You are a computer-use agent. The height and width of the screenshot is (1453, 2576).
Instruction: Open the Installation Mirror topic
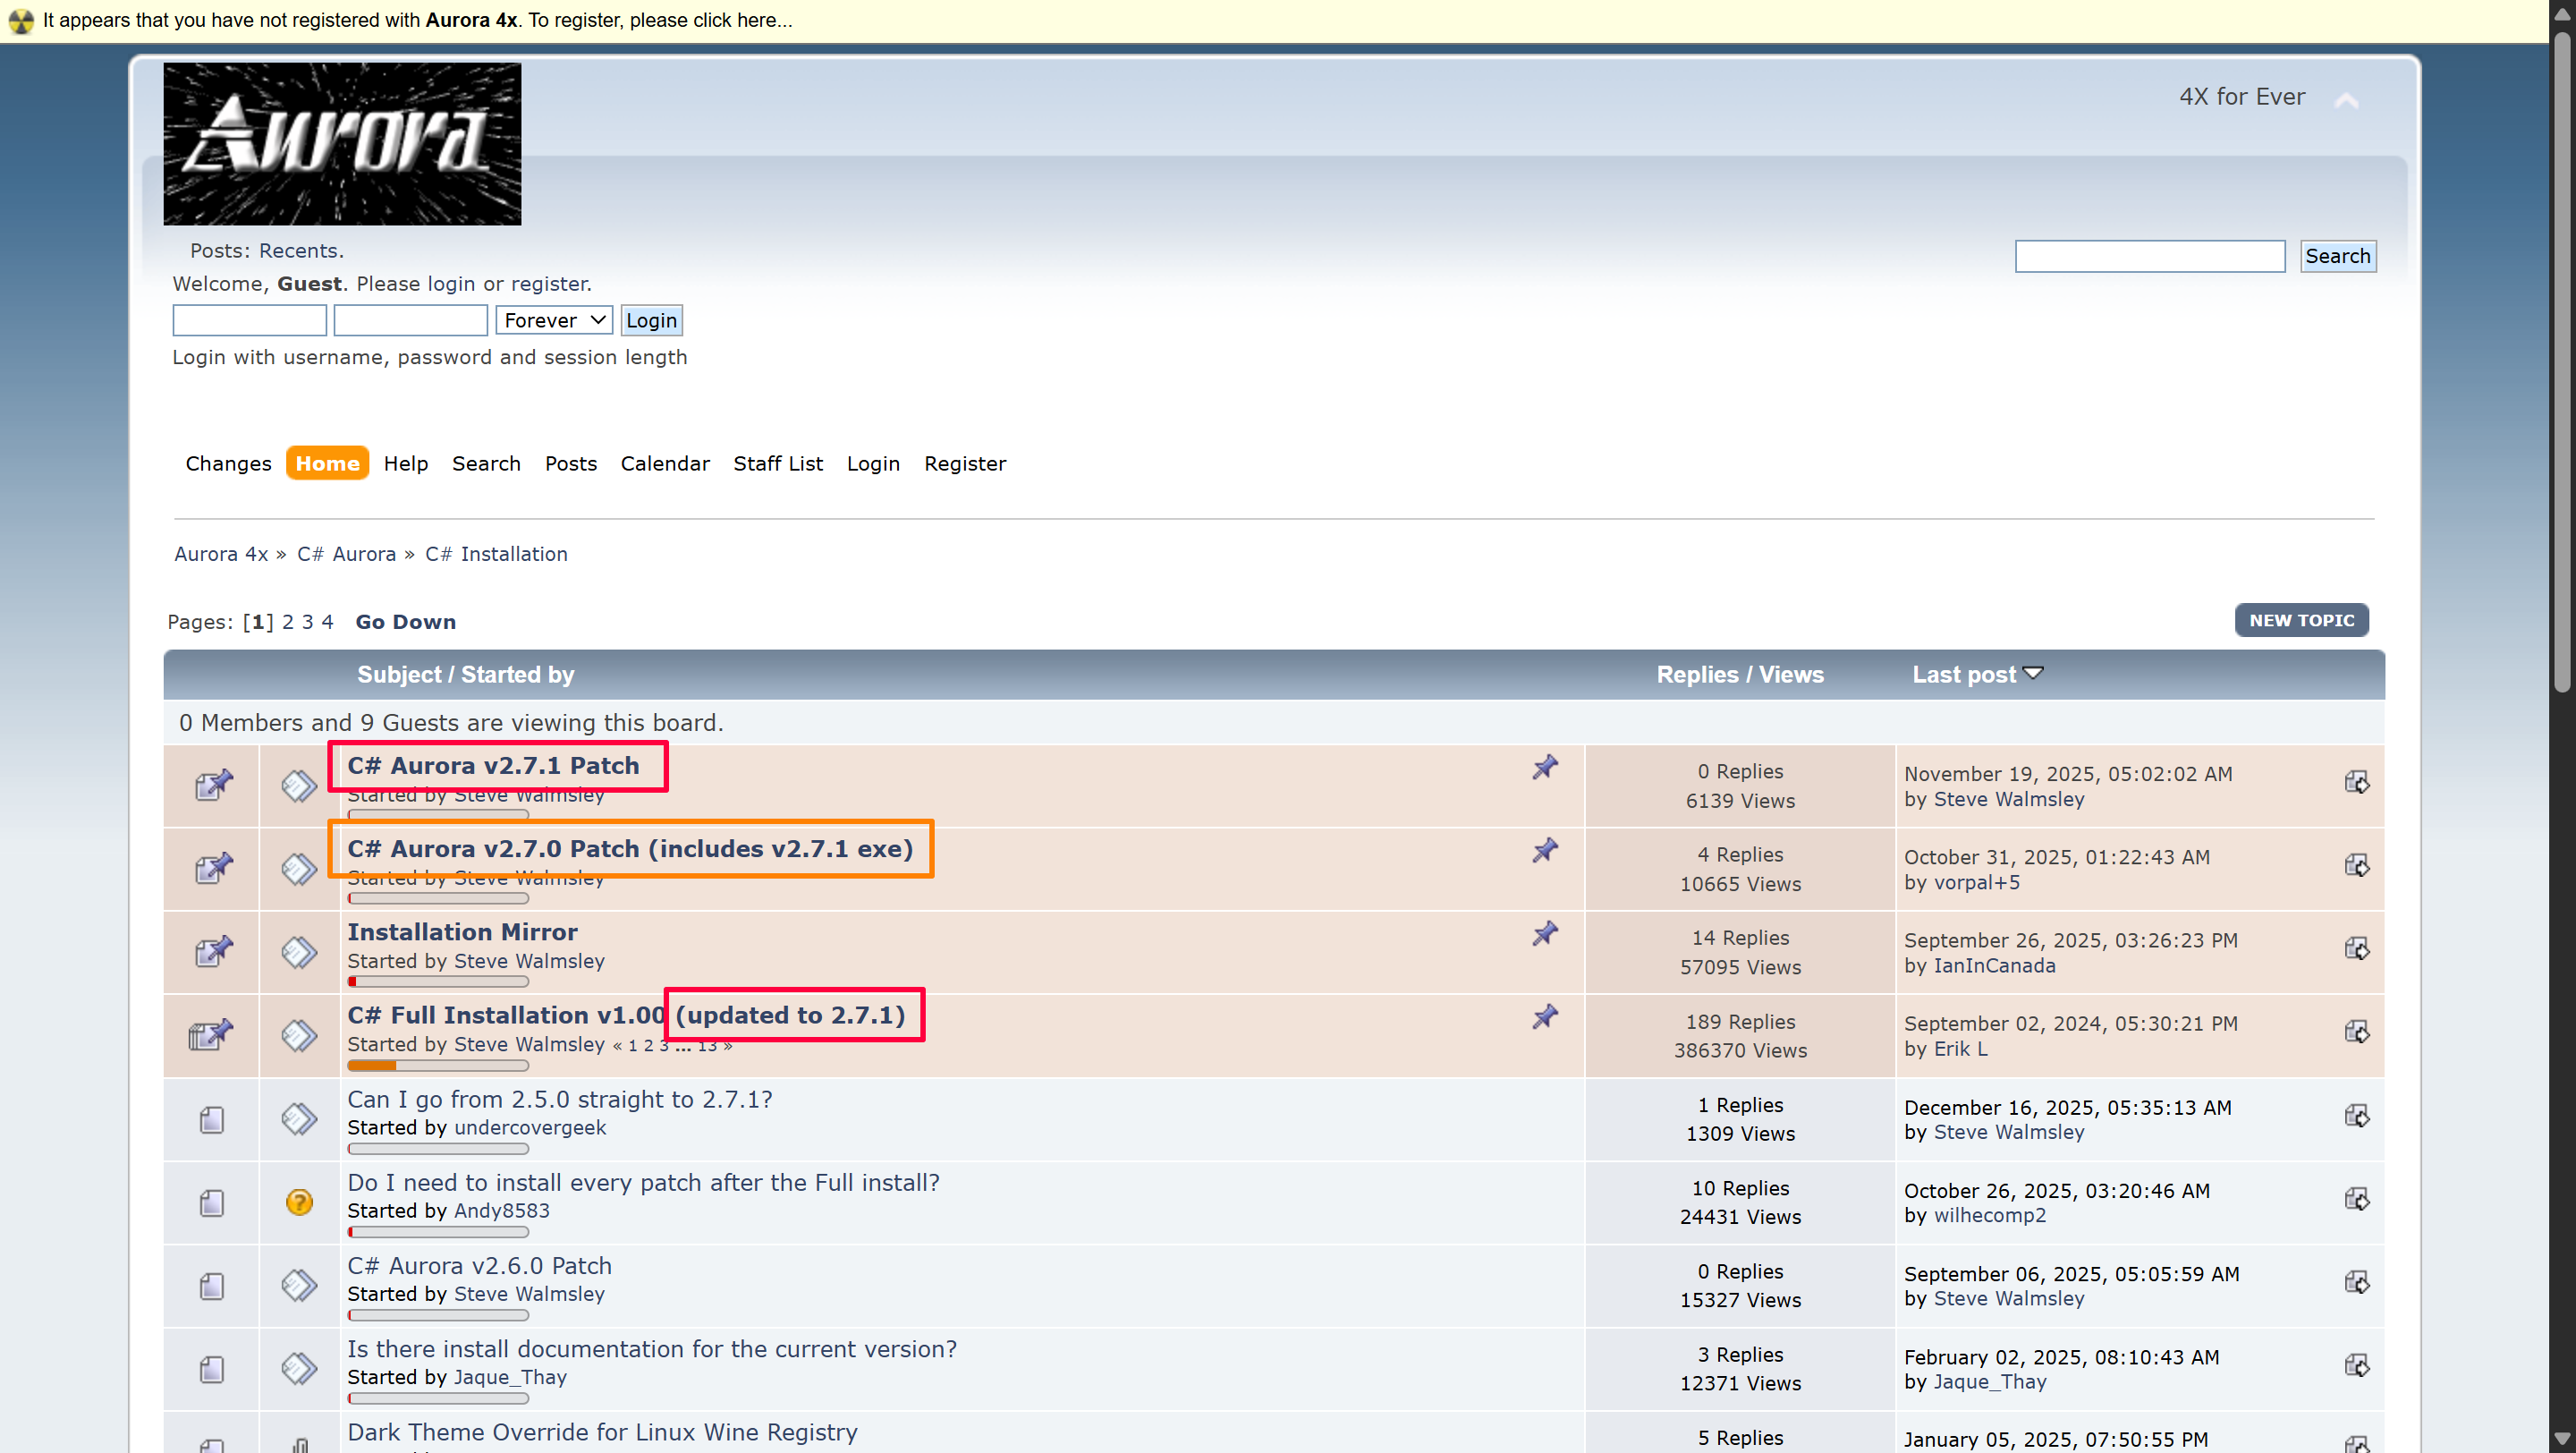[462, 931]
